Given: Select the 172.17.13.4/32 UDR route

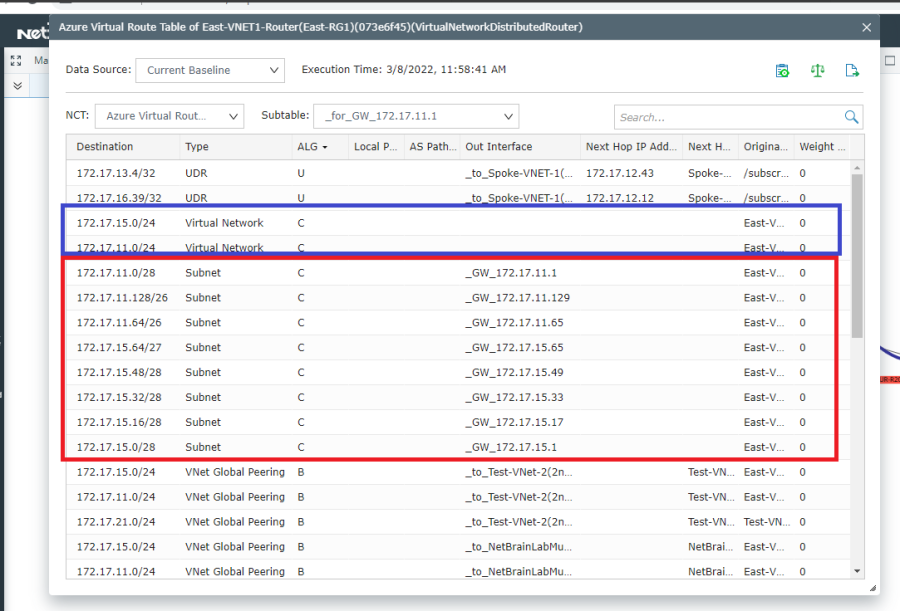Looking at the screenshot, I should pos(300,172).
